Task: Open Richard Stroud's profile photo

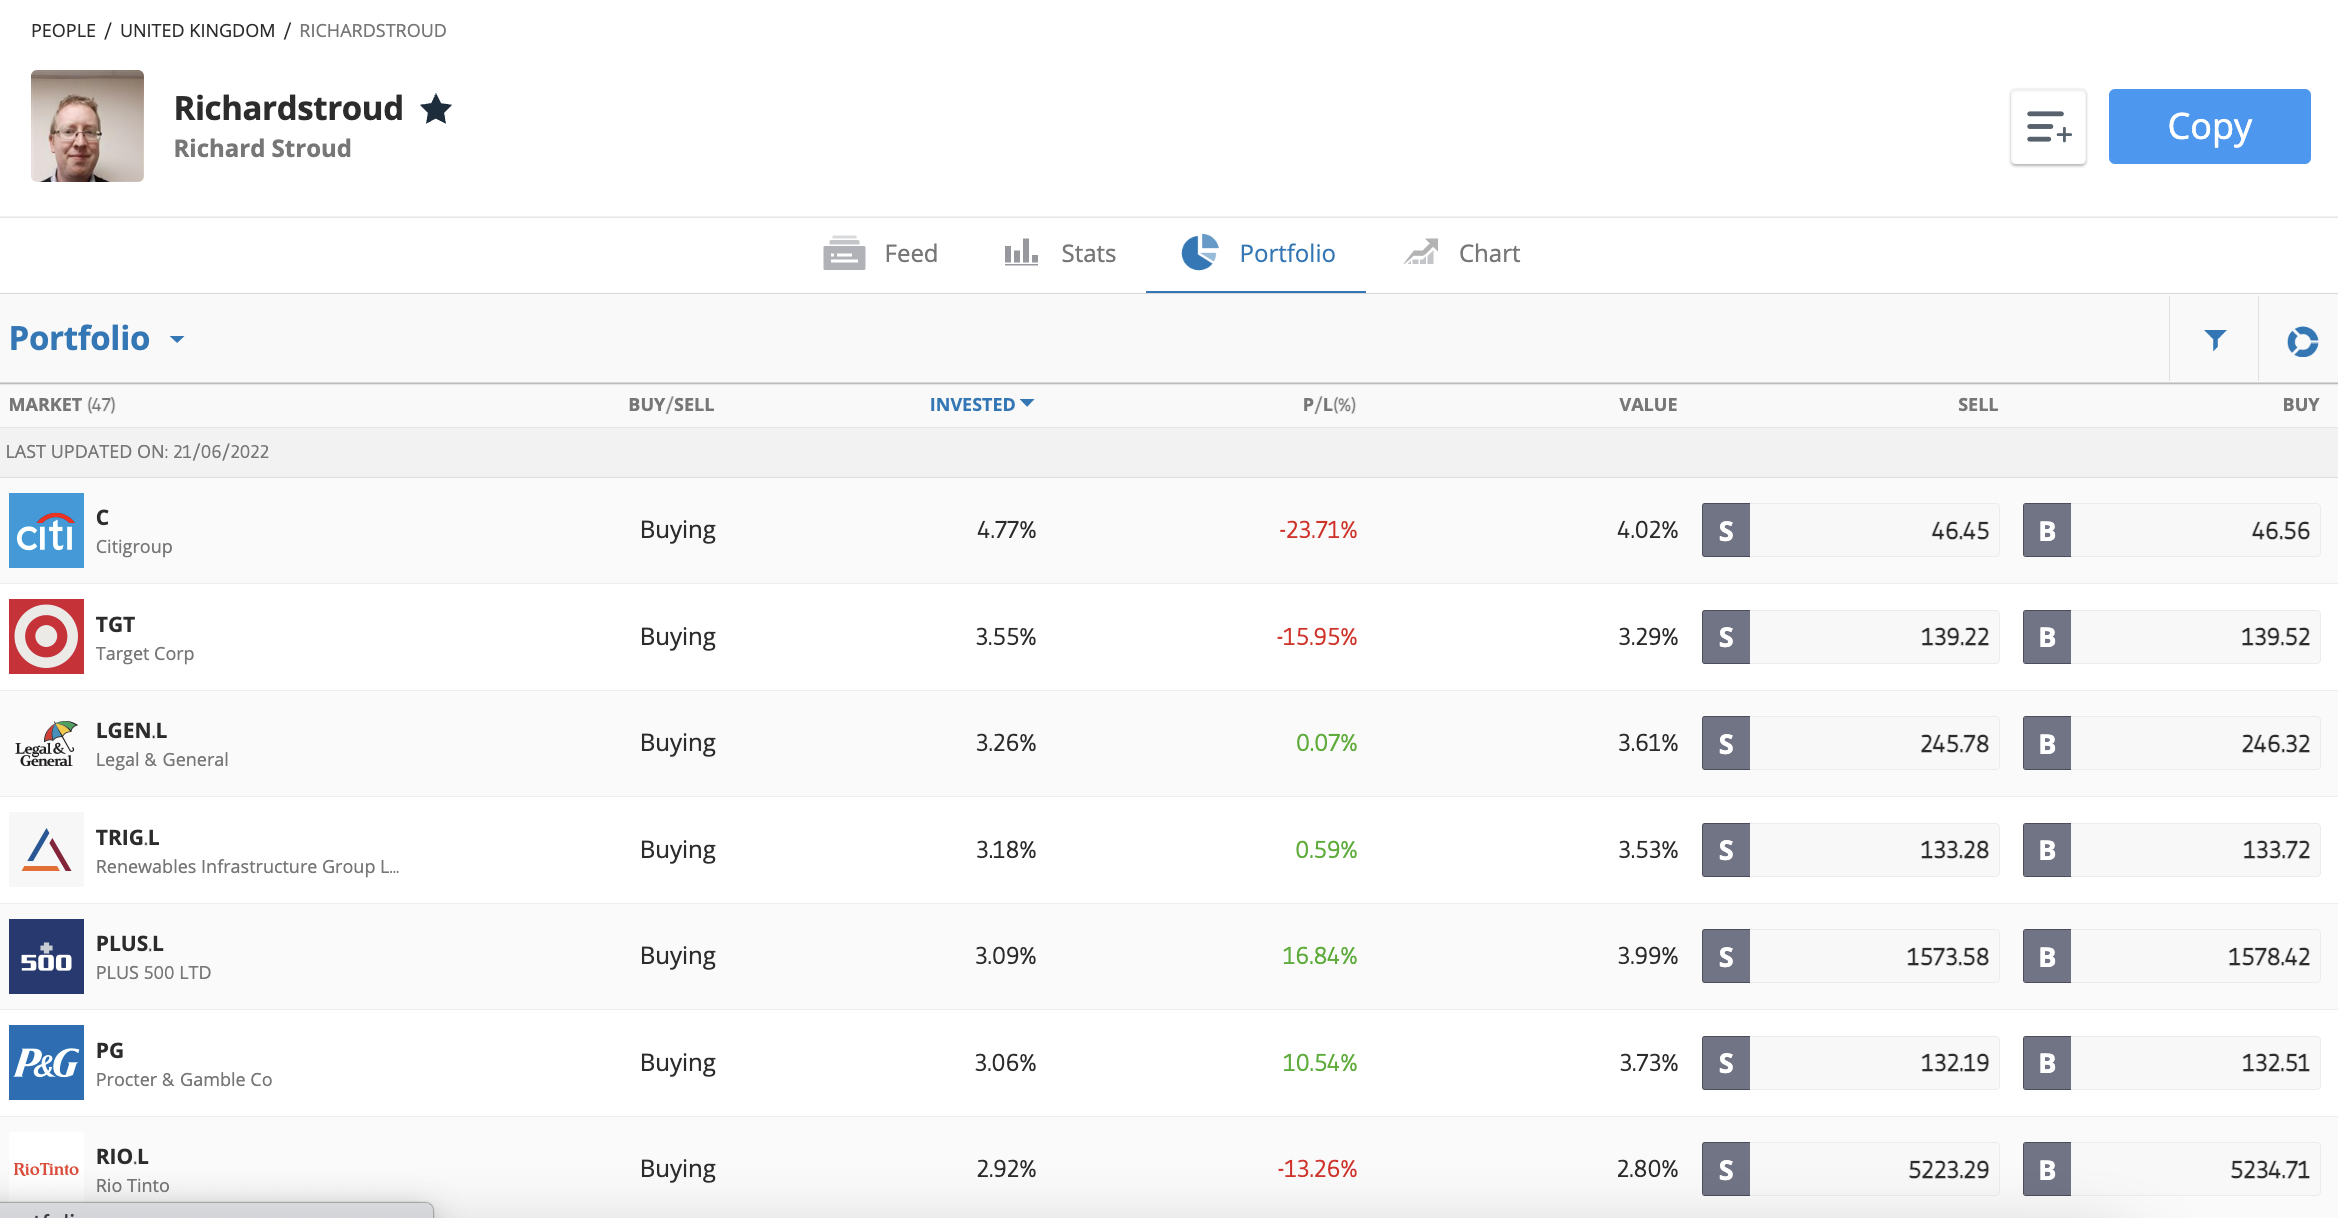Action: click(87, 126)
